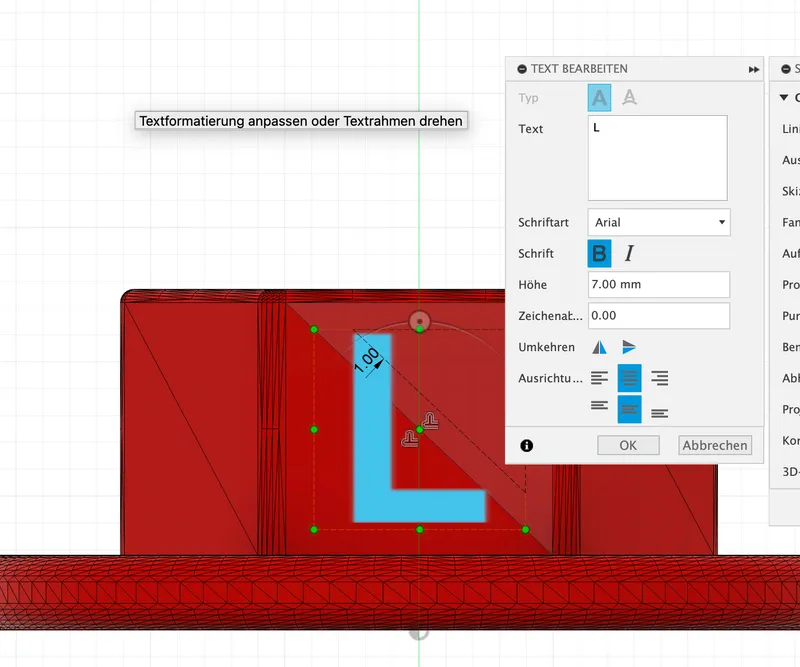
Task: Click the Höhe 7.00 mm field
Action: point(659,284)
